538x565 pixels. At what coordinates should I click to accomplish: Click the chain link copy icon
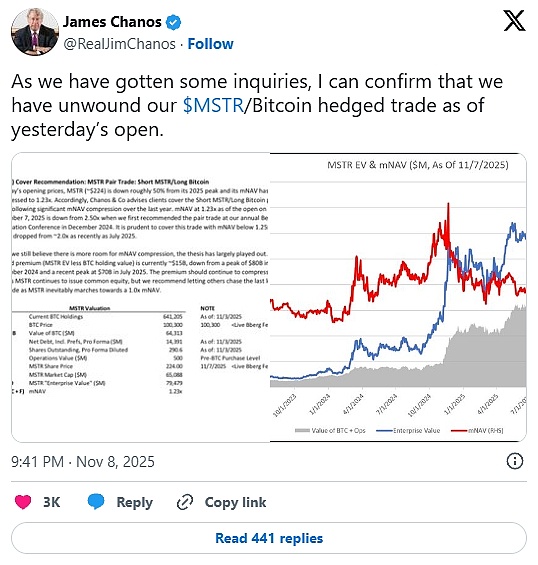[185, 502]
